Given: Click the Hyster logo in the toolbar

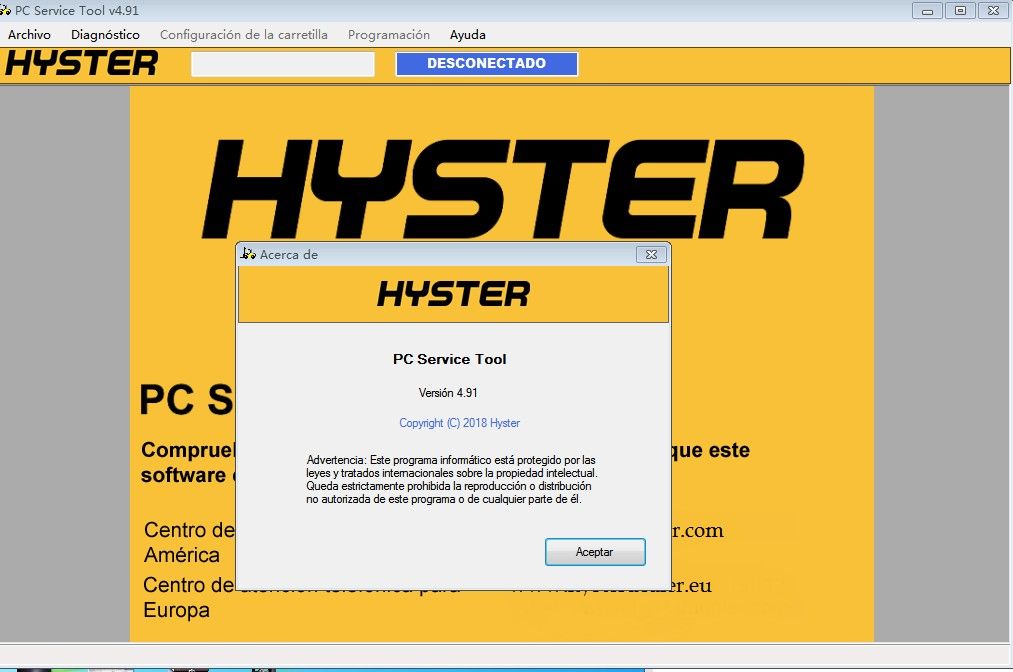Looking at the screenshot, I should click(81, 63).
